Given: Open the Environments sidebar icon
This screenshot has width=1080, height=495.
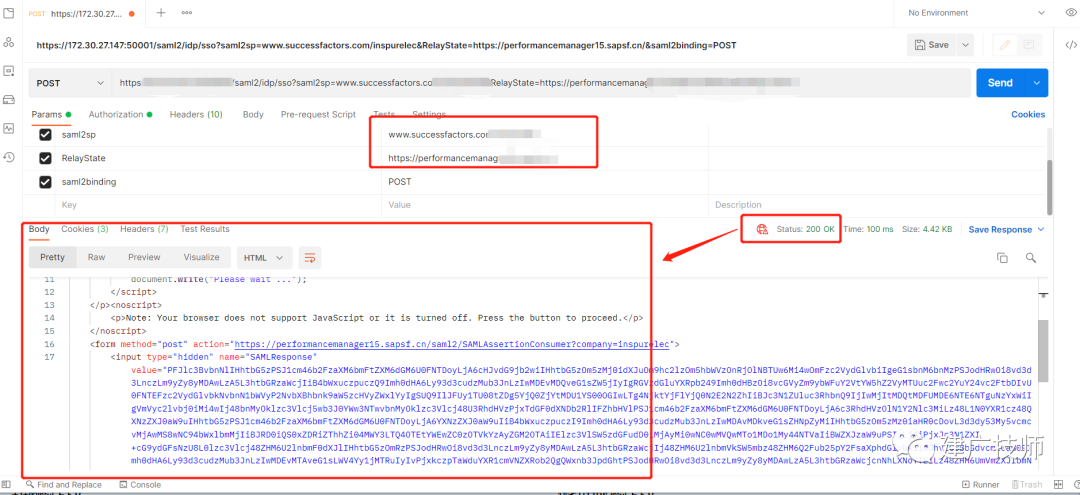Looking at the screenshot, I should [x=9, y=71].
